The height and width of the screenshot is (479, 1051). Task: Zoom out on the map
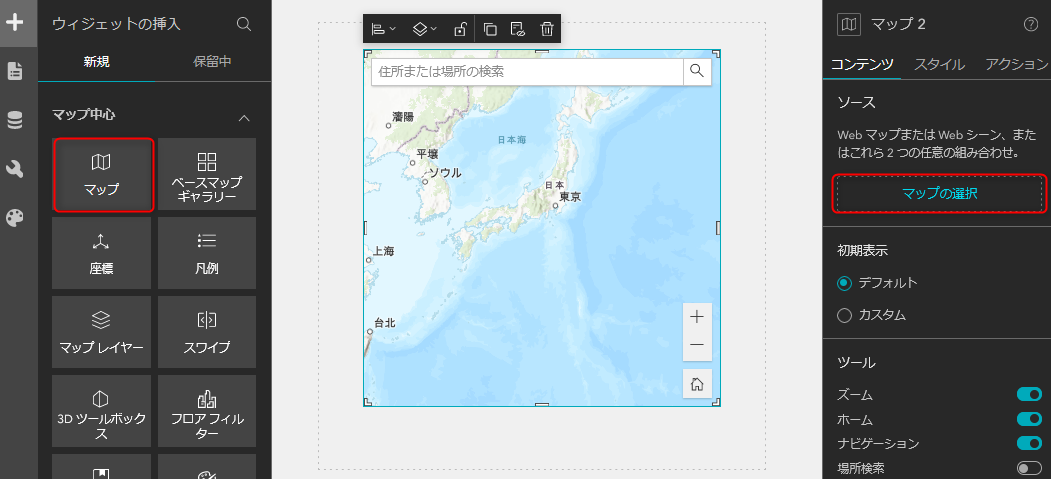pyautogui.click(x=697, y=345)
